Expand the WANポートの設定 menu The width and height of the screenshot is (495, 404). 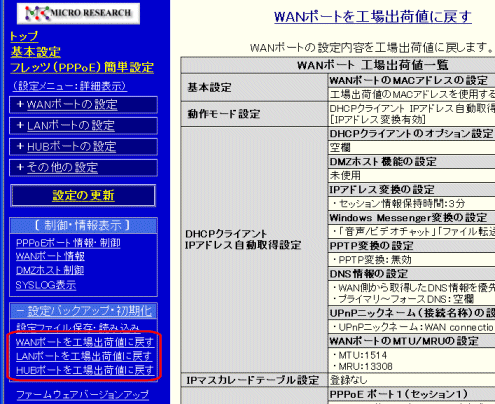click(83, 105)
